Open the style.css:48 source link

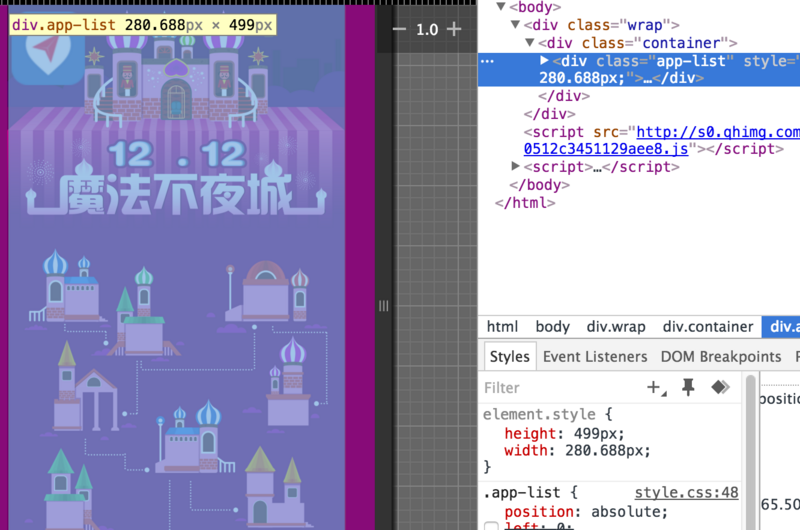click(686, 492)
